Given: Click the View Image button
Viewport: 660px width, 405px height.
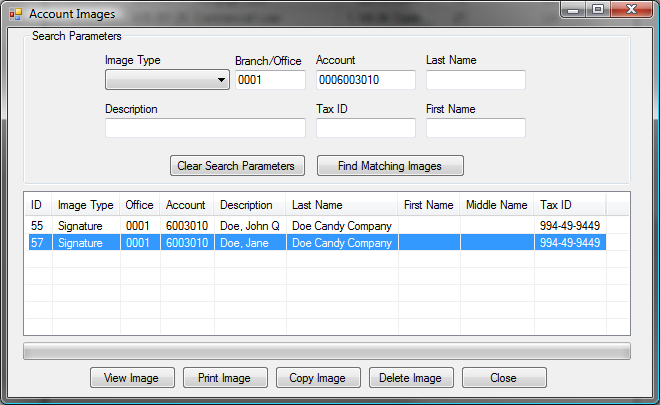Looking at the screenshot, I should (x=132, y=378).
